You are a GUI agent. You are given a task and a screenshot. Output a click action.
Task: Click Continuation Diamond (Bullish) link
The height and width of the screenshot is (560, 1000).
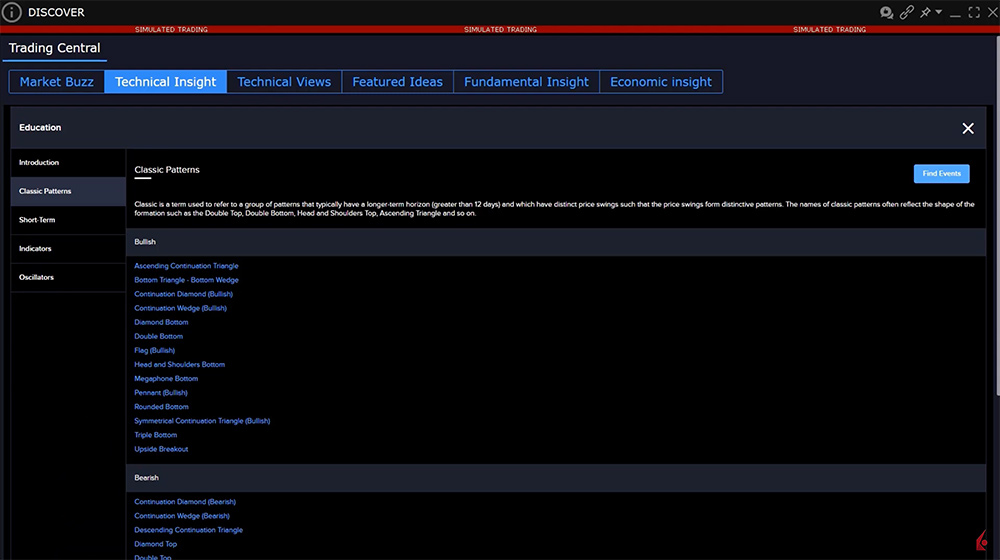(x=184, y=294)
